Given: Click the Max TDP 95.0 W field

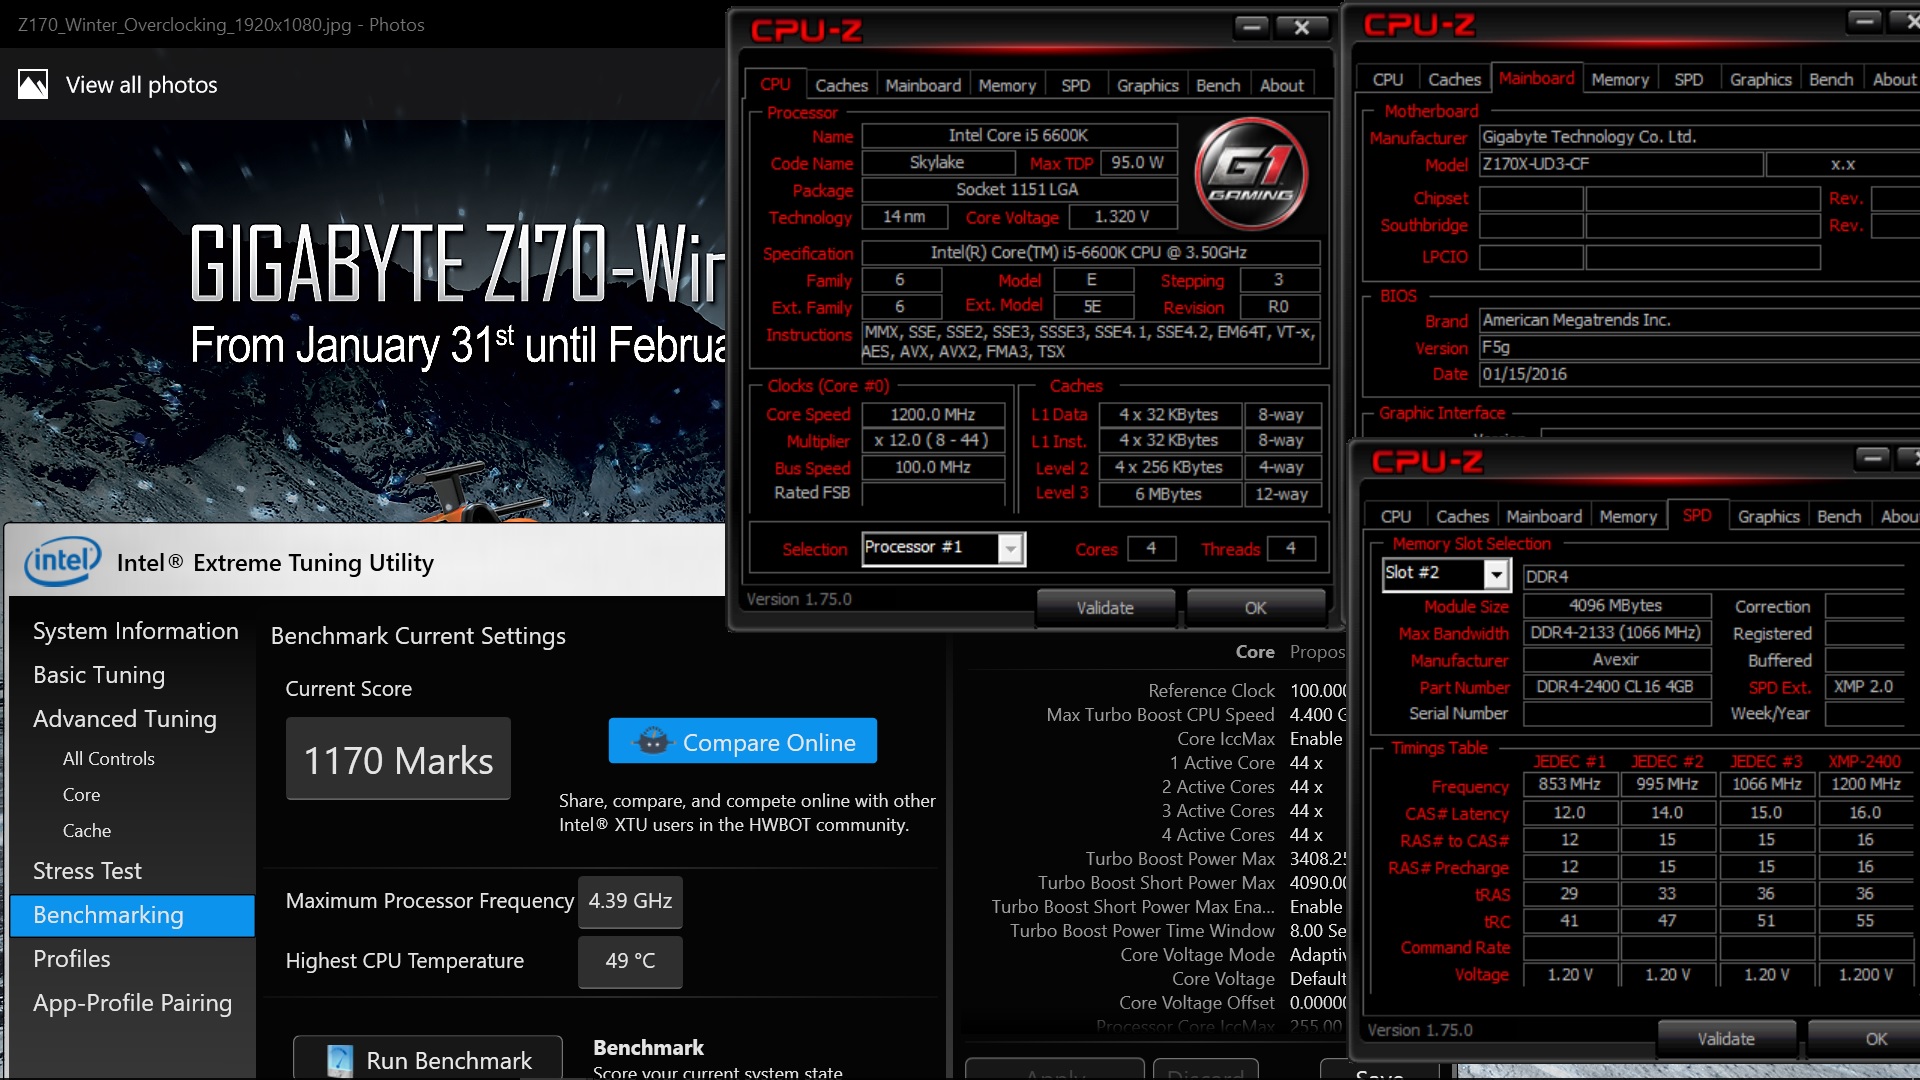Looking at the screenshot, I should (1138, 162).
